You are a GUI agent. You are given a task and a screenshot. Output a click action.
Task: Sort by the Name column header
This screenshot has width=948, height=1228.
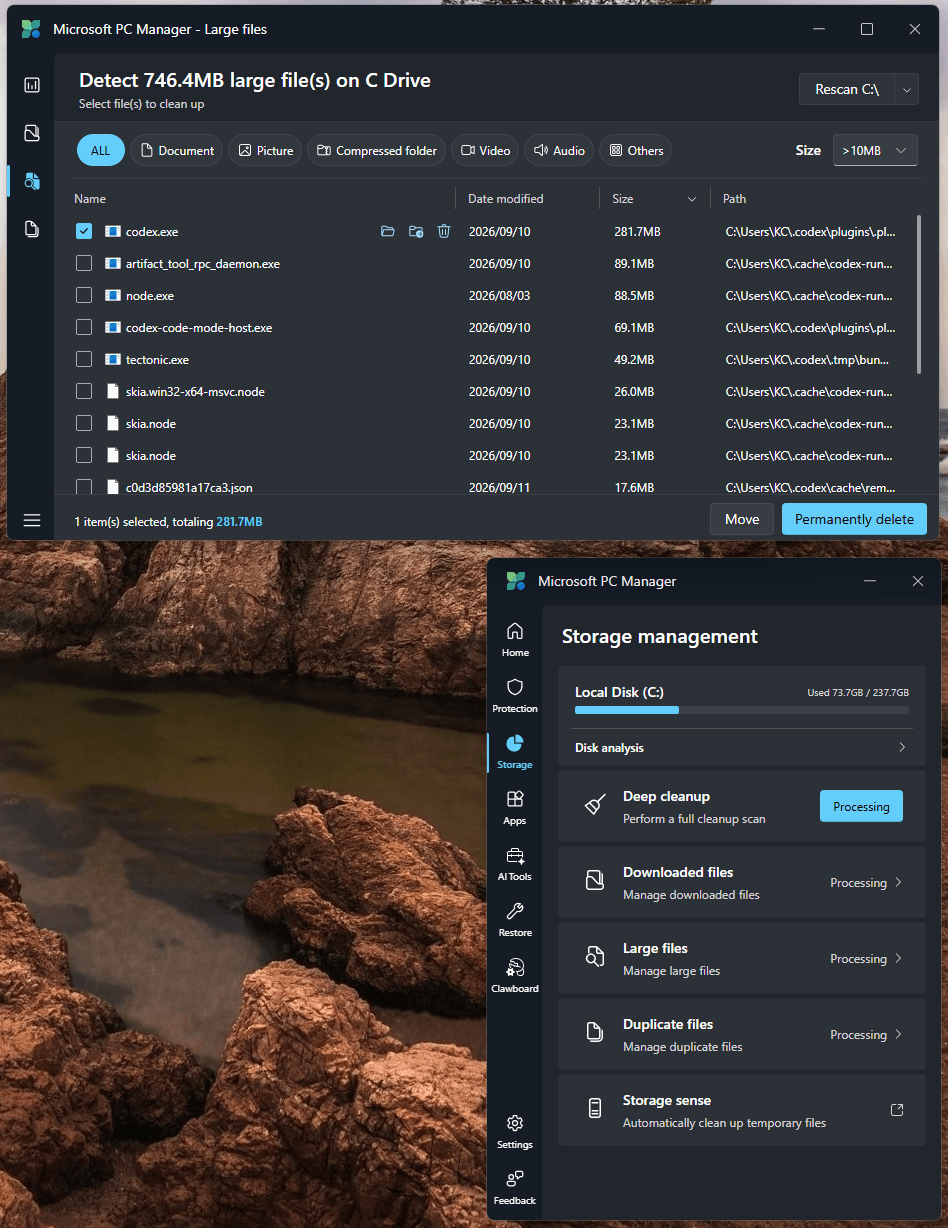pos(90,199)
